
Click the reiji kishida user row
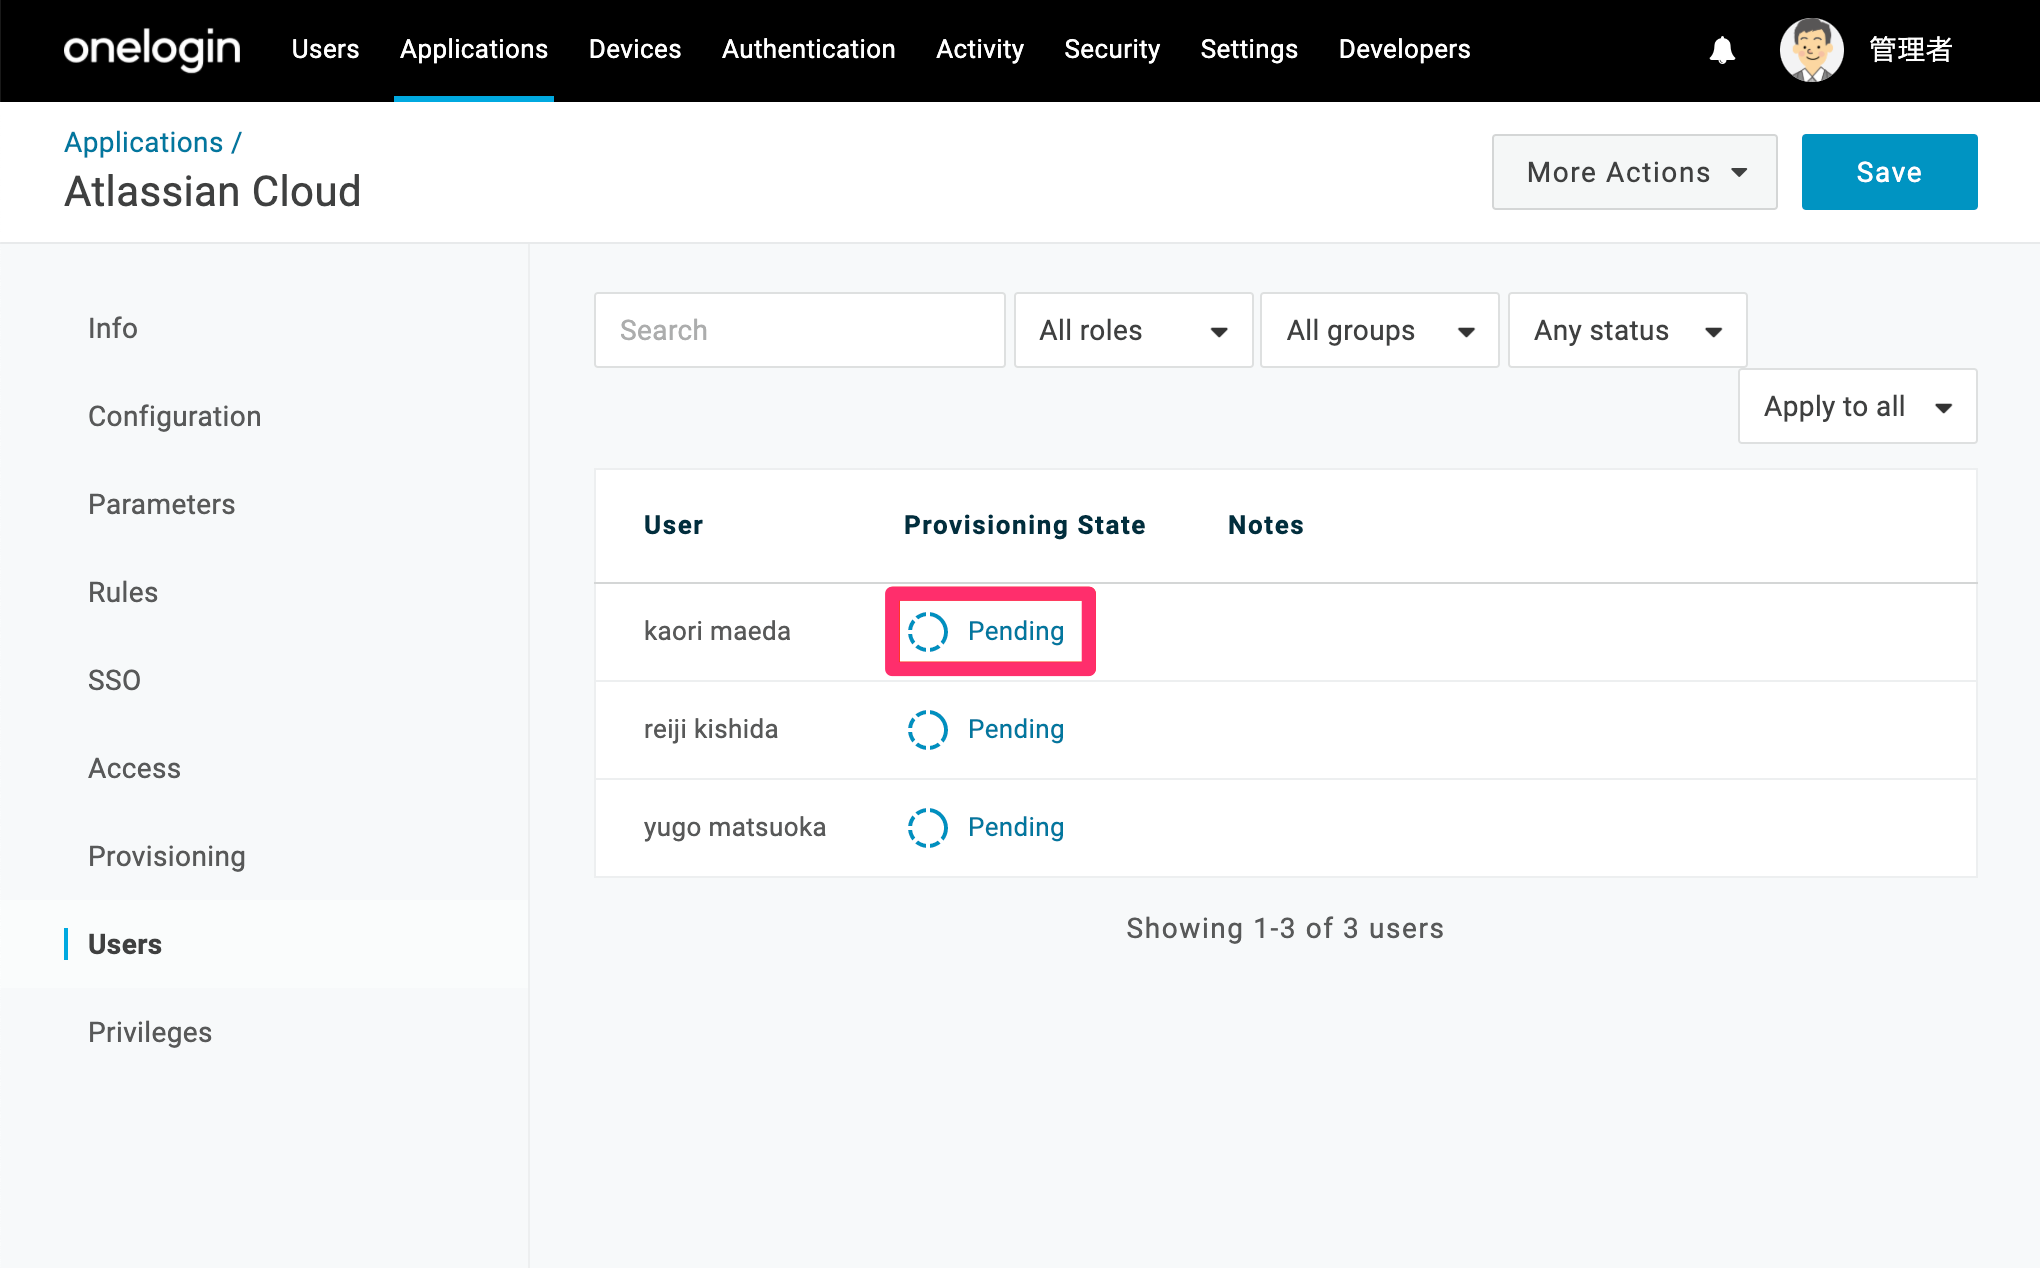[x=1286, y=730]
